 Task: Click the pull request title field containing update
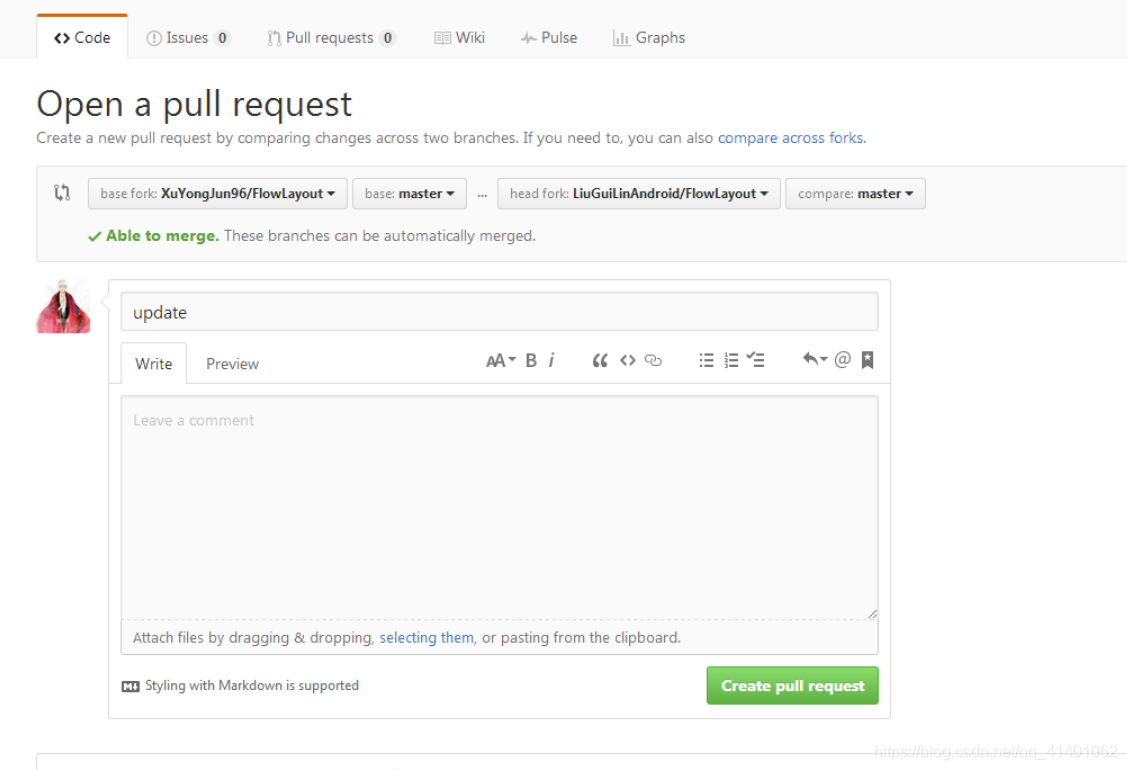point(500,312)
